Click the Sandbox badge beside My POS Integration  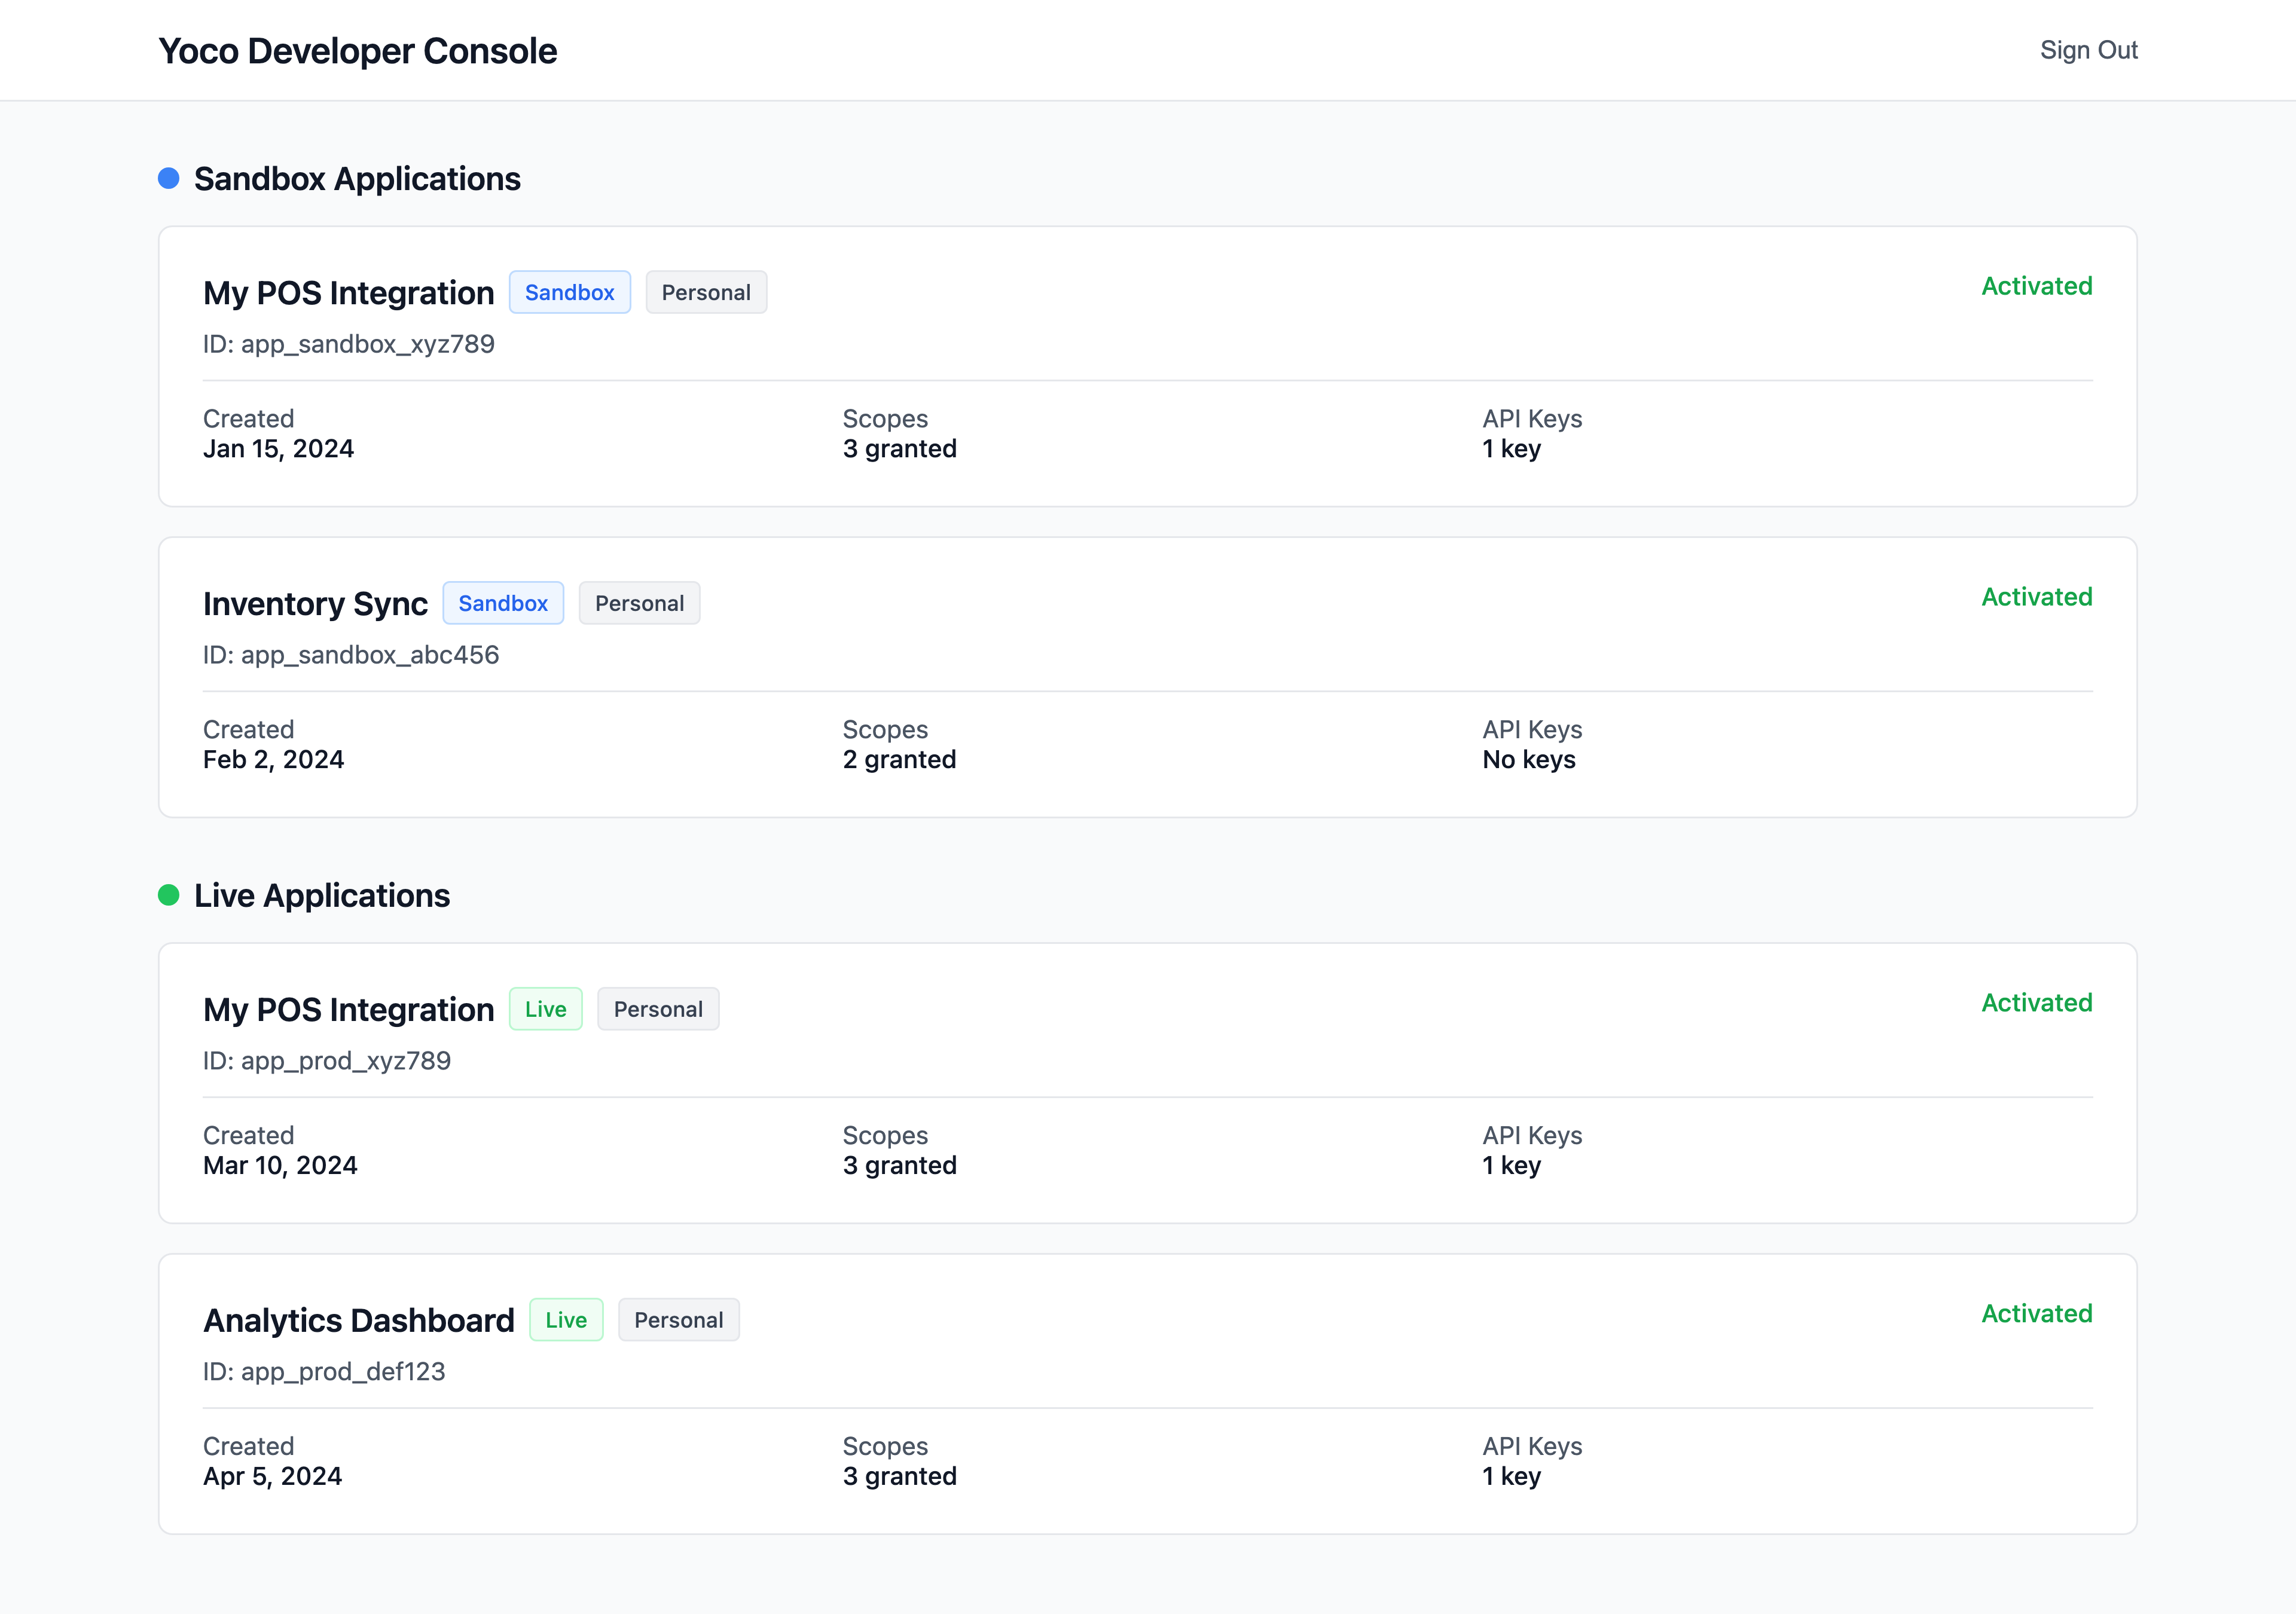point(570,292)
